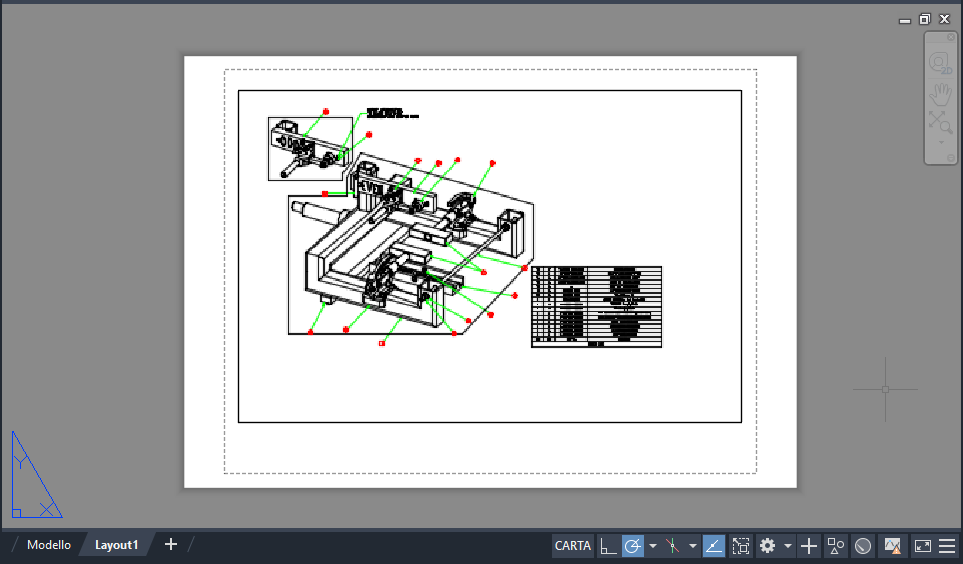This screenshot has width=963, height=564.
Task: Select the parts list table in layout
Action: [596, 307]
